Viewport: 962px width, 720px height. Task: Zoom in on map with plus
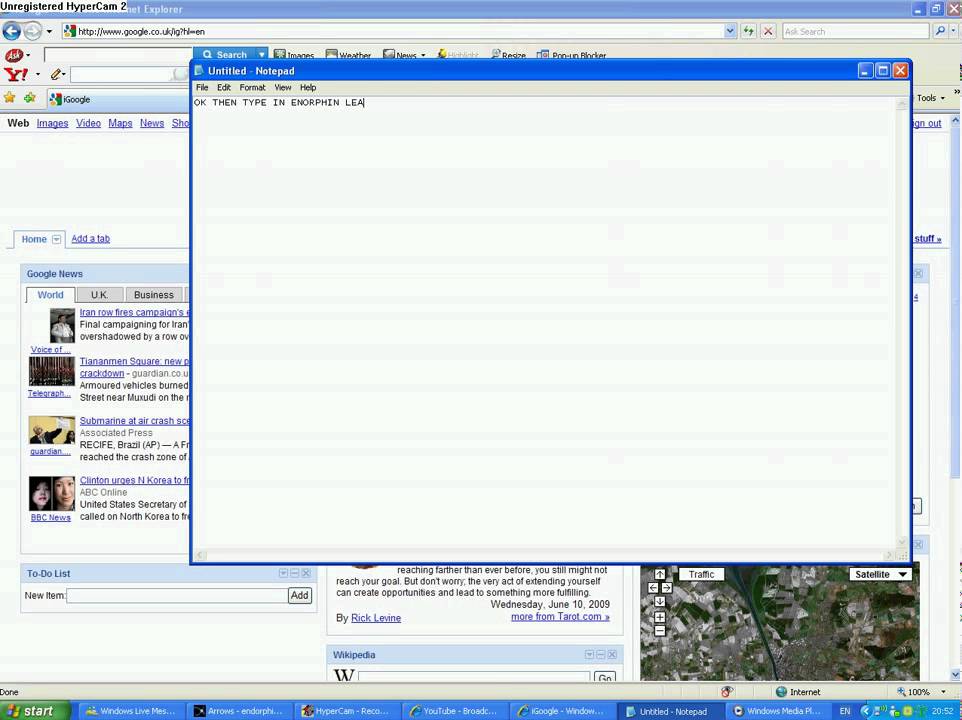click(x=660, y=618)
